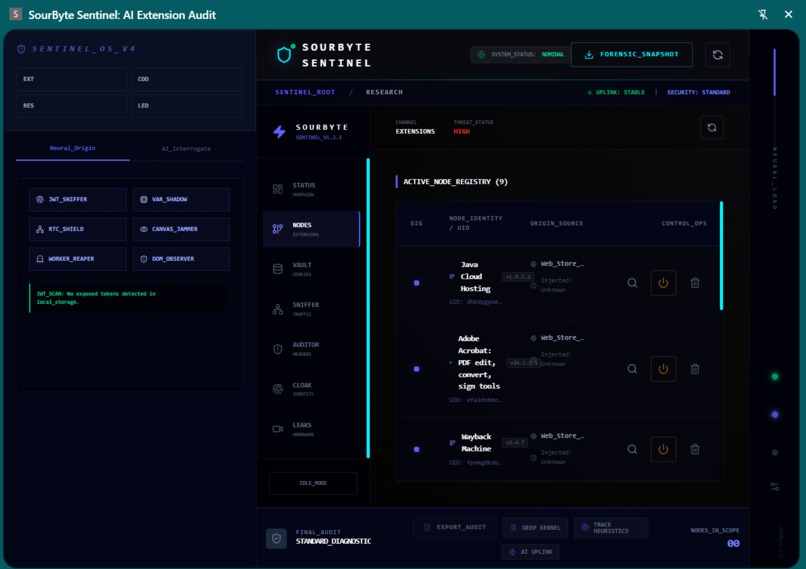
Task: Click the green dot on right rail
Action: pos(775,377)
